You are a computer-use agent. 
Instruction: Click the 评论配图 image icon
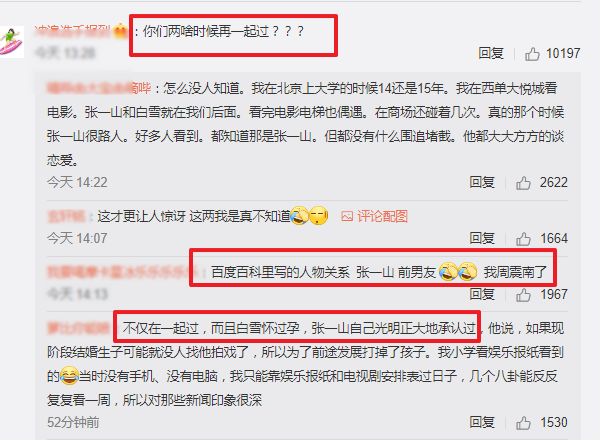coord(347,217)
